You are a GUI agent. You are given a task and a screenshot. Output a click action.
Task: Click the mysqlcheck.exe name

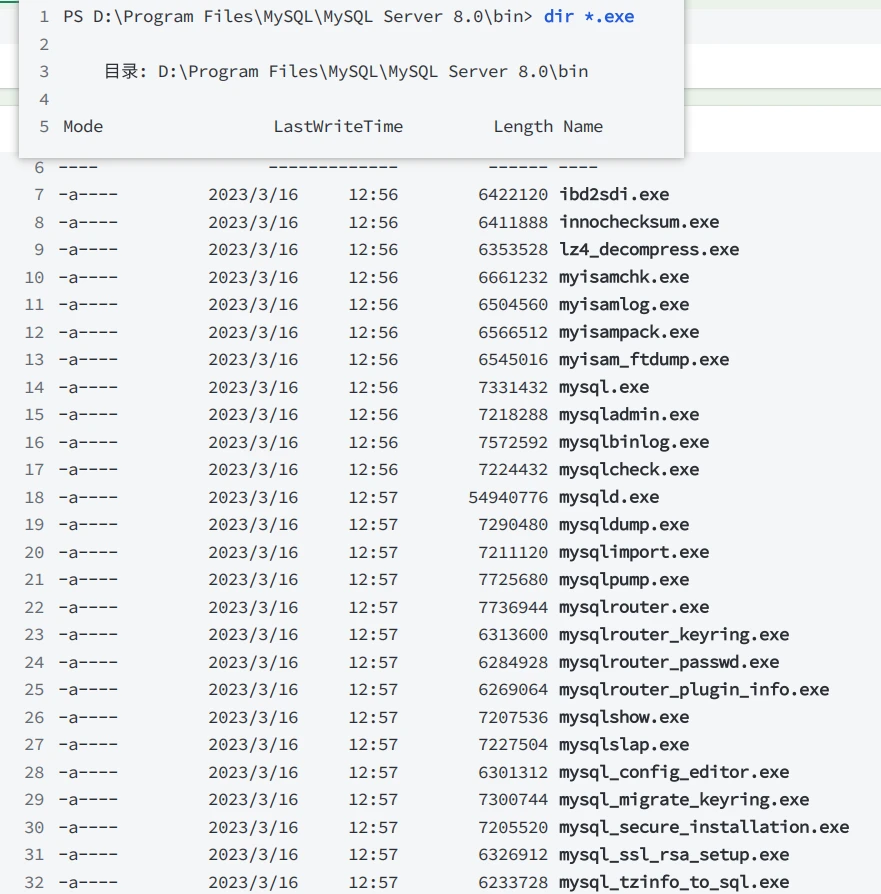click(x=629, y=469)
